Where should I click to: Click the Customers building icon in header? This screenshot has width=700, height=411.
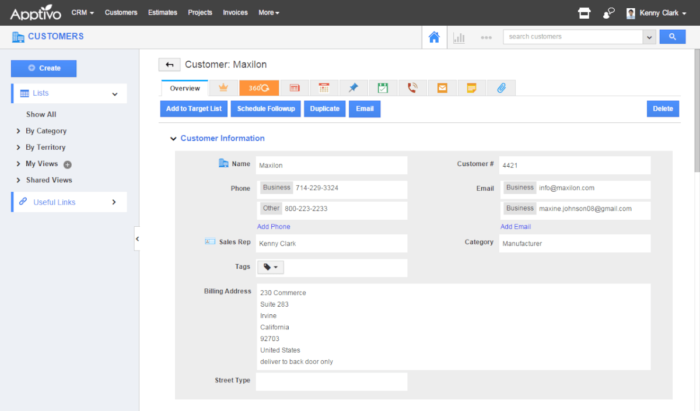(x=18, y=37)
